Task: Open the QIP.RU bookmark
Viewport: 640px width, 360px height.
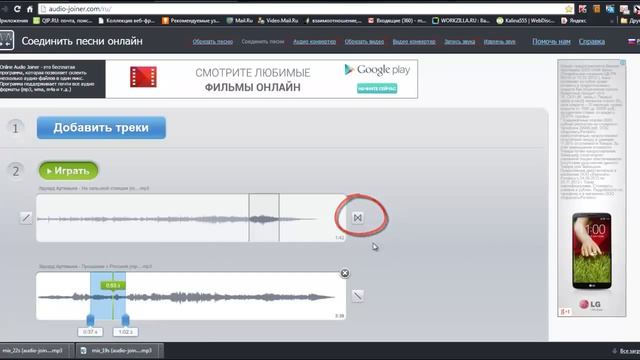Action: click(x=64, y=20)
